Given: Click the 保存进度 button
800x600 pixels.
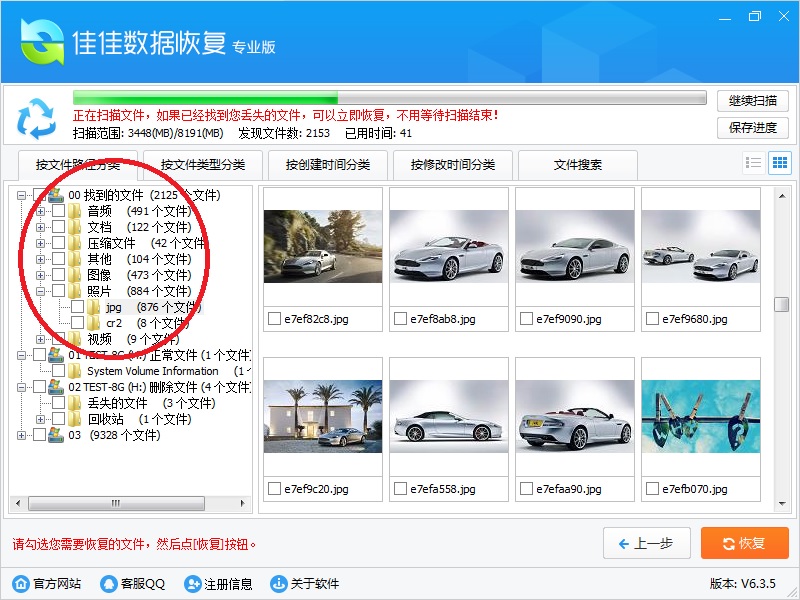Looking at the screenshot, I should (752, 127).
